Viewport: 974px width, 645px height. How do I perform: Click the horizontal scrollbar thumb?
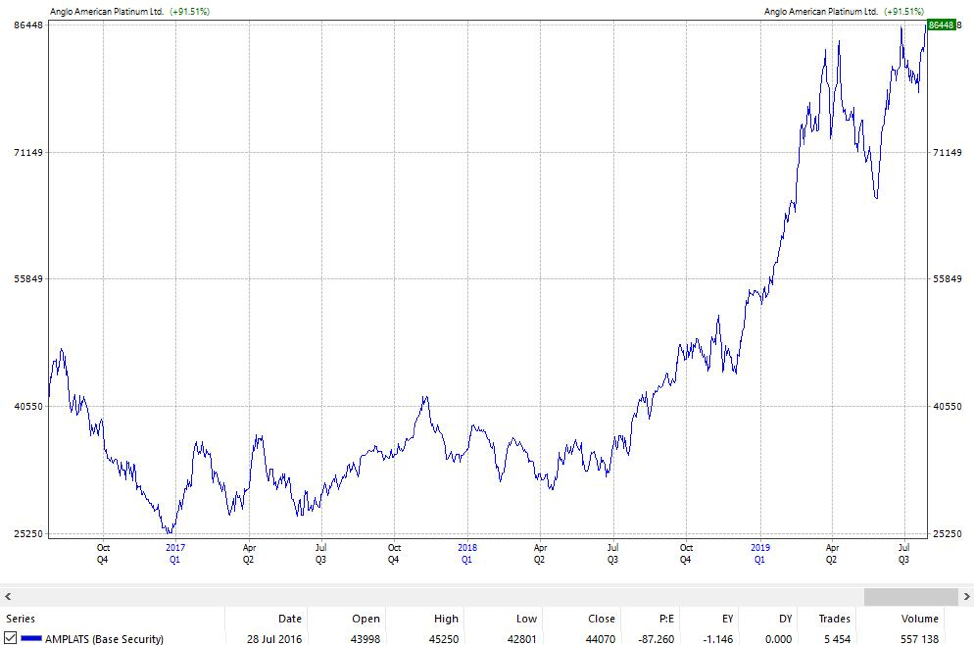910,596
